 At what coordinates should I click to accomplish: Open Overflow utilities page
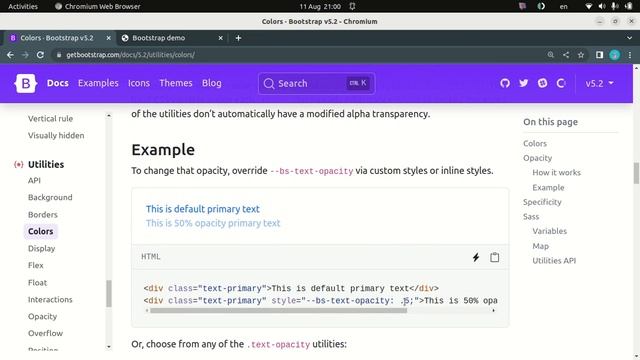[45, 333]
